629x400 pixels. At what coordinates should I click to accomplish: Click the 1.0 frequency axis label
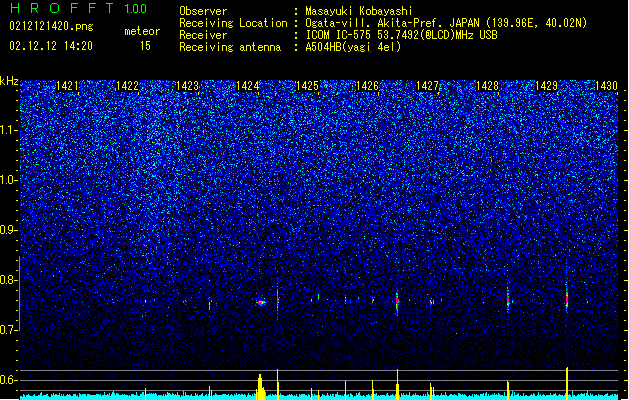pyautogui.click(x=9, y=180)
